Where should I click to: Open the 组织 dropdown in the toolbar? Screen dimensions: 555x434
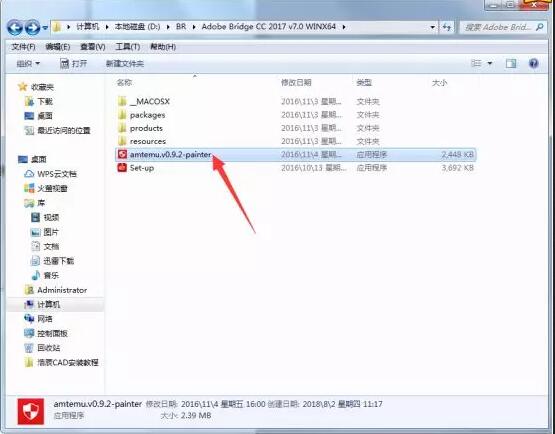click(x=28, y=64)
